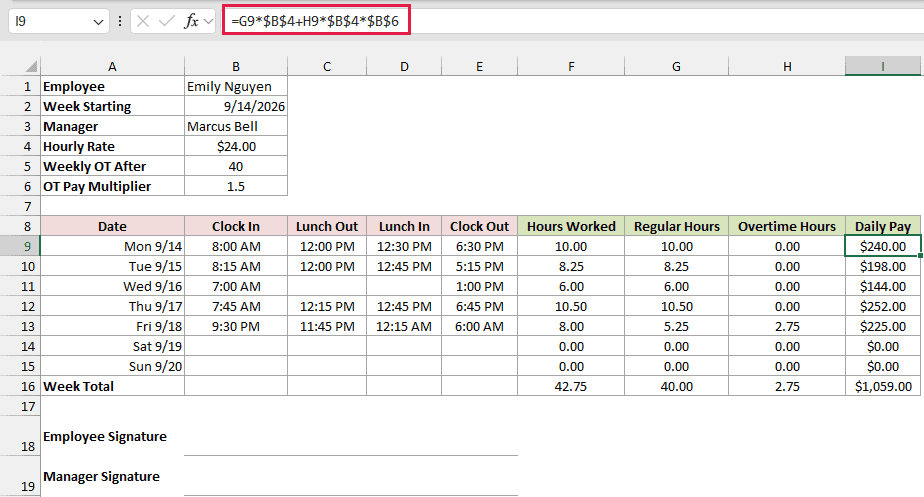Click the week total regular hours 40.00
The image size is (924, 497).
676,386
